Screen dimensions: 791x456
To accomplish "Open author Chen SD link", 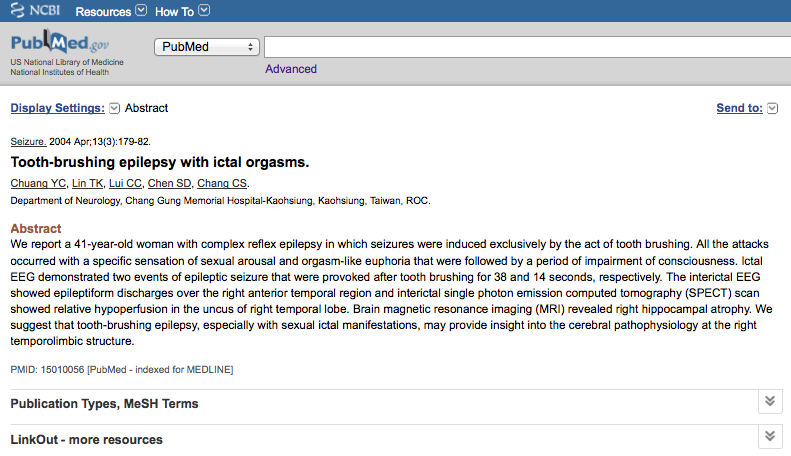I will click(169, 184).
